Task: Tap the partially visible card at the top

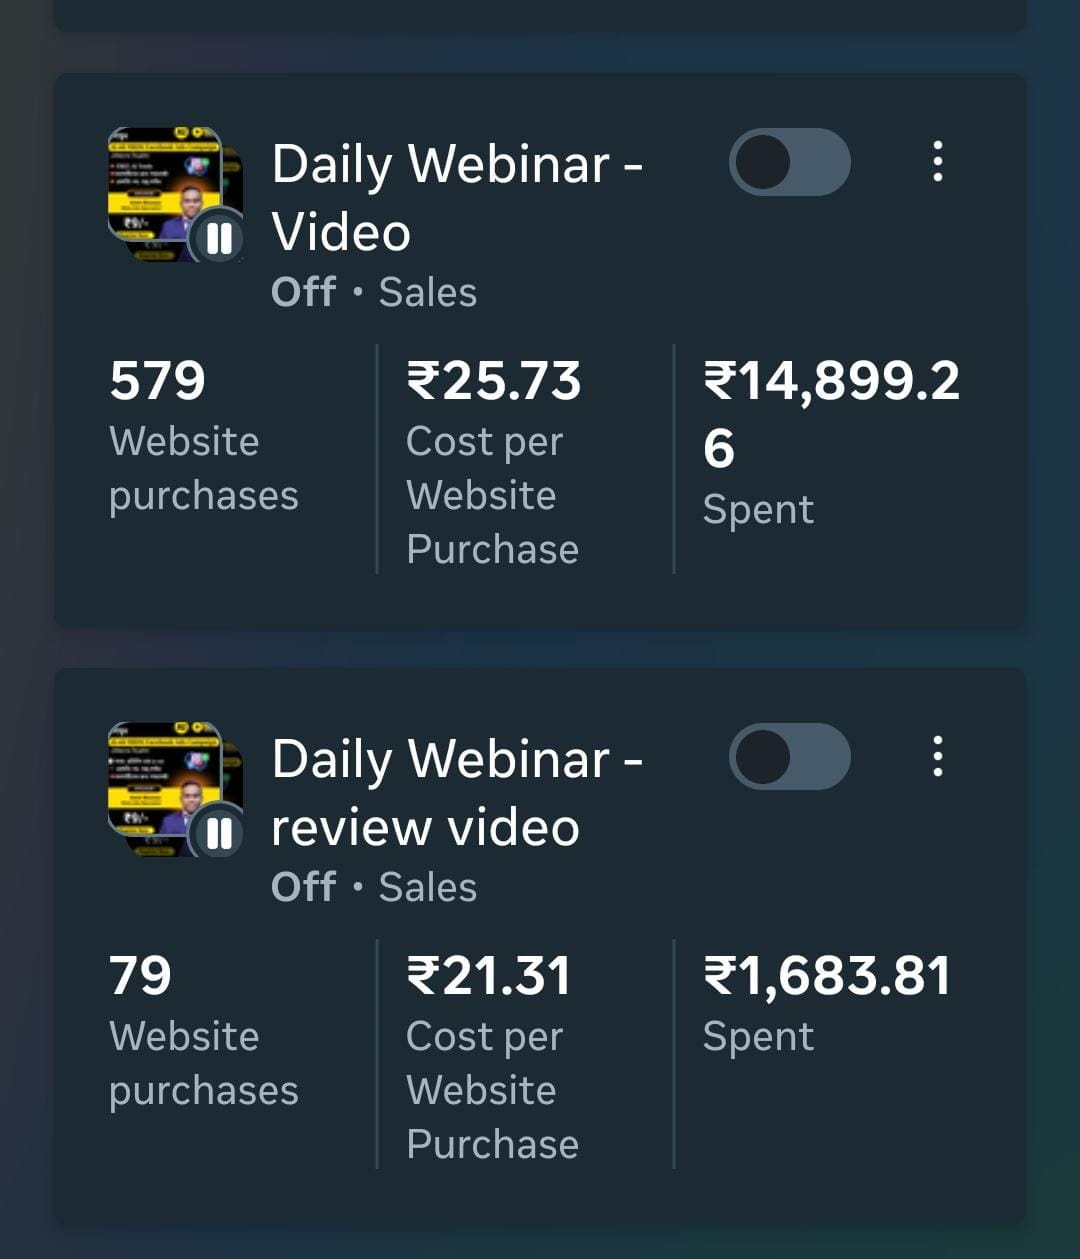Action: point(540,15)
